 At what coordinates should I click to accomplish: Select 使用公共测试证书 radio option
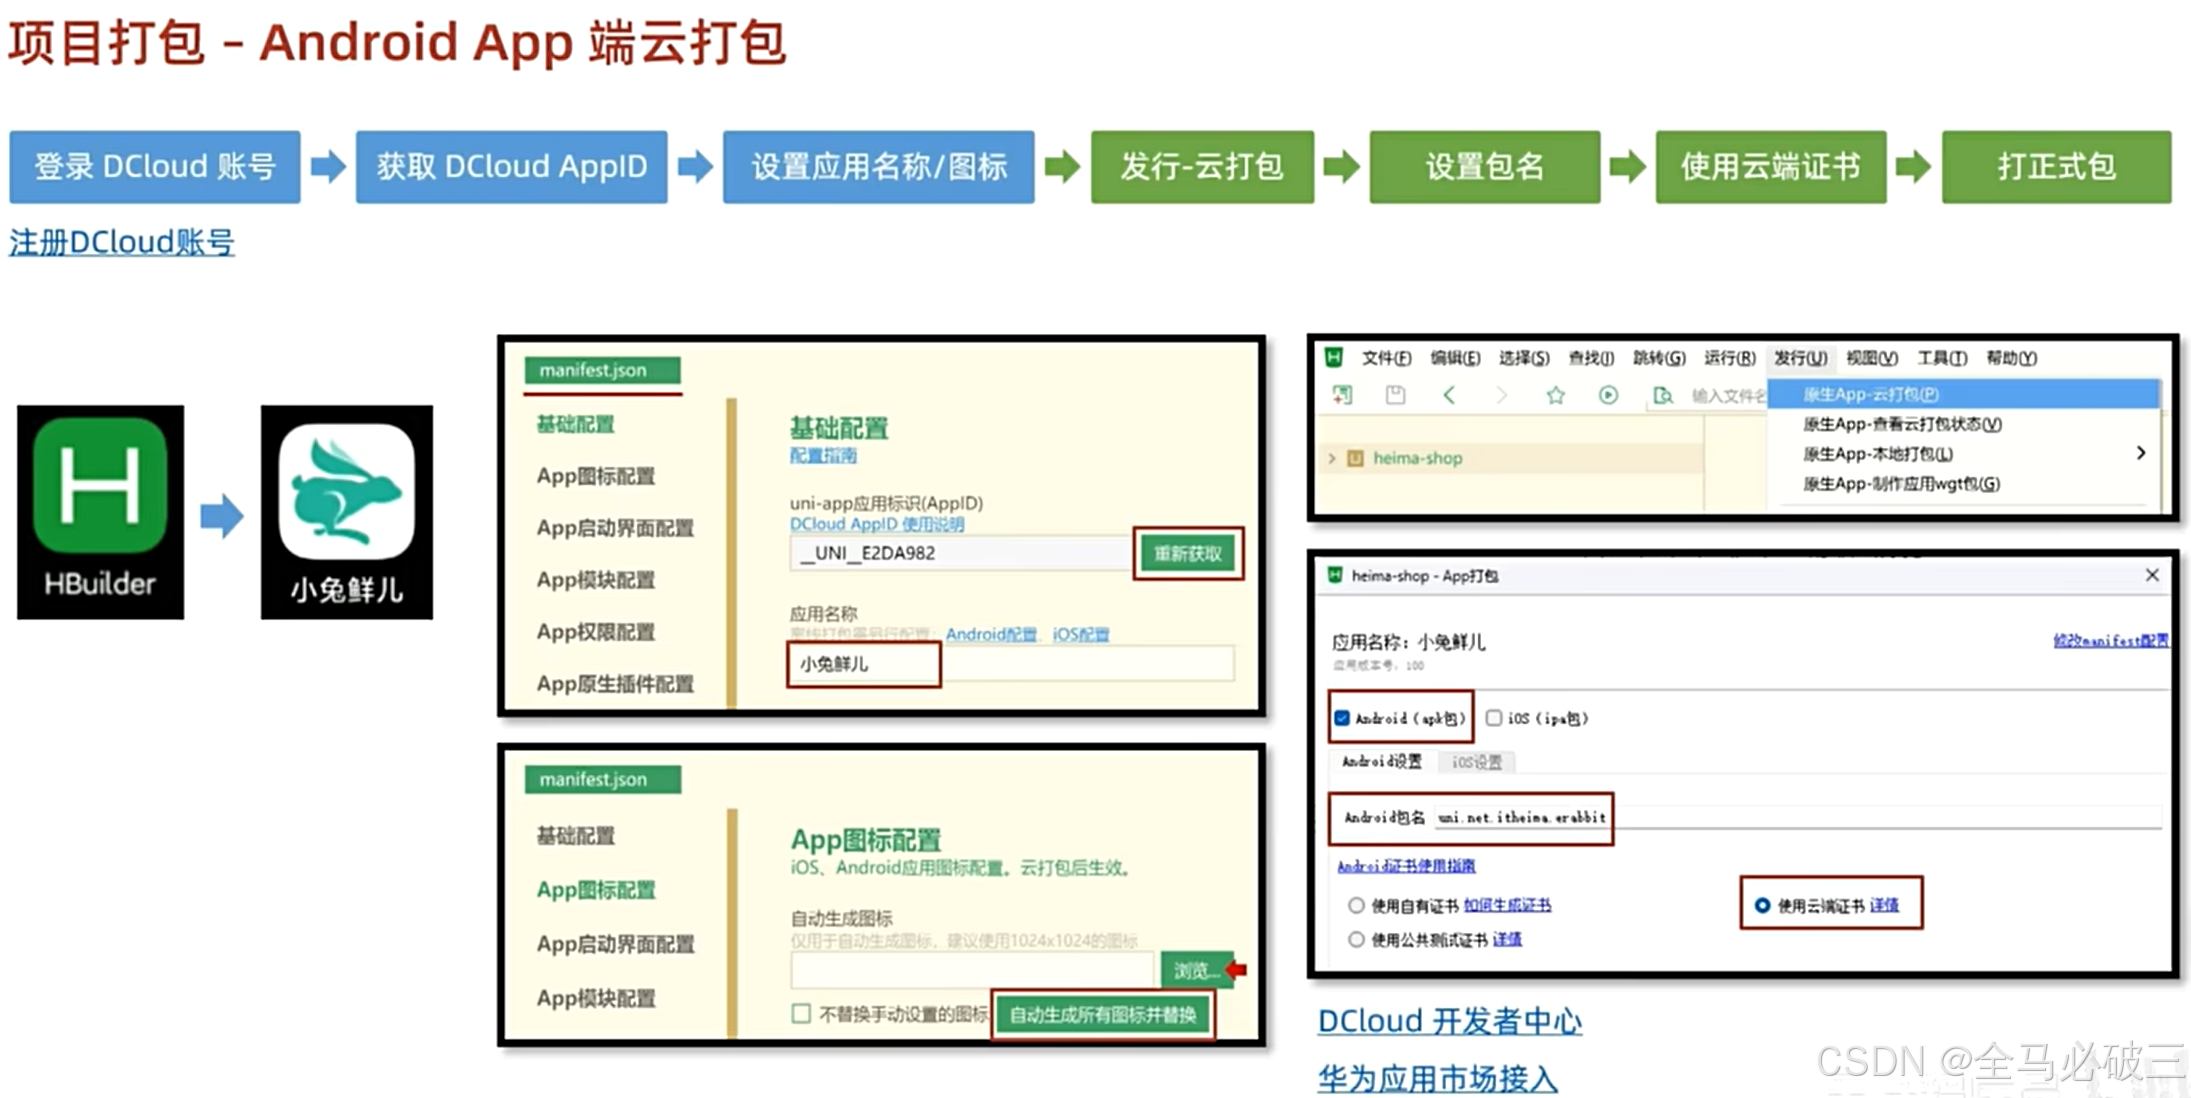tap(1356, 939)
